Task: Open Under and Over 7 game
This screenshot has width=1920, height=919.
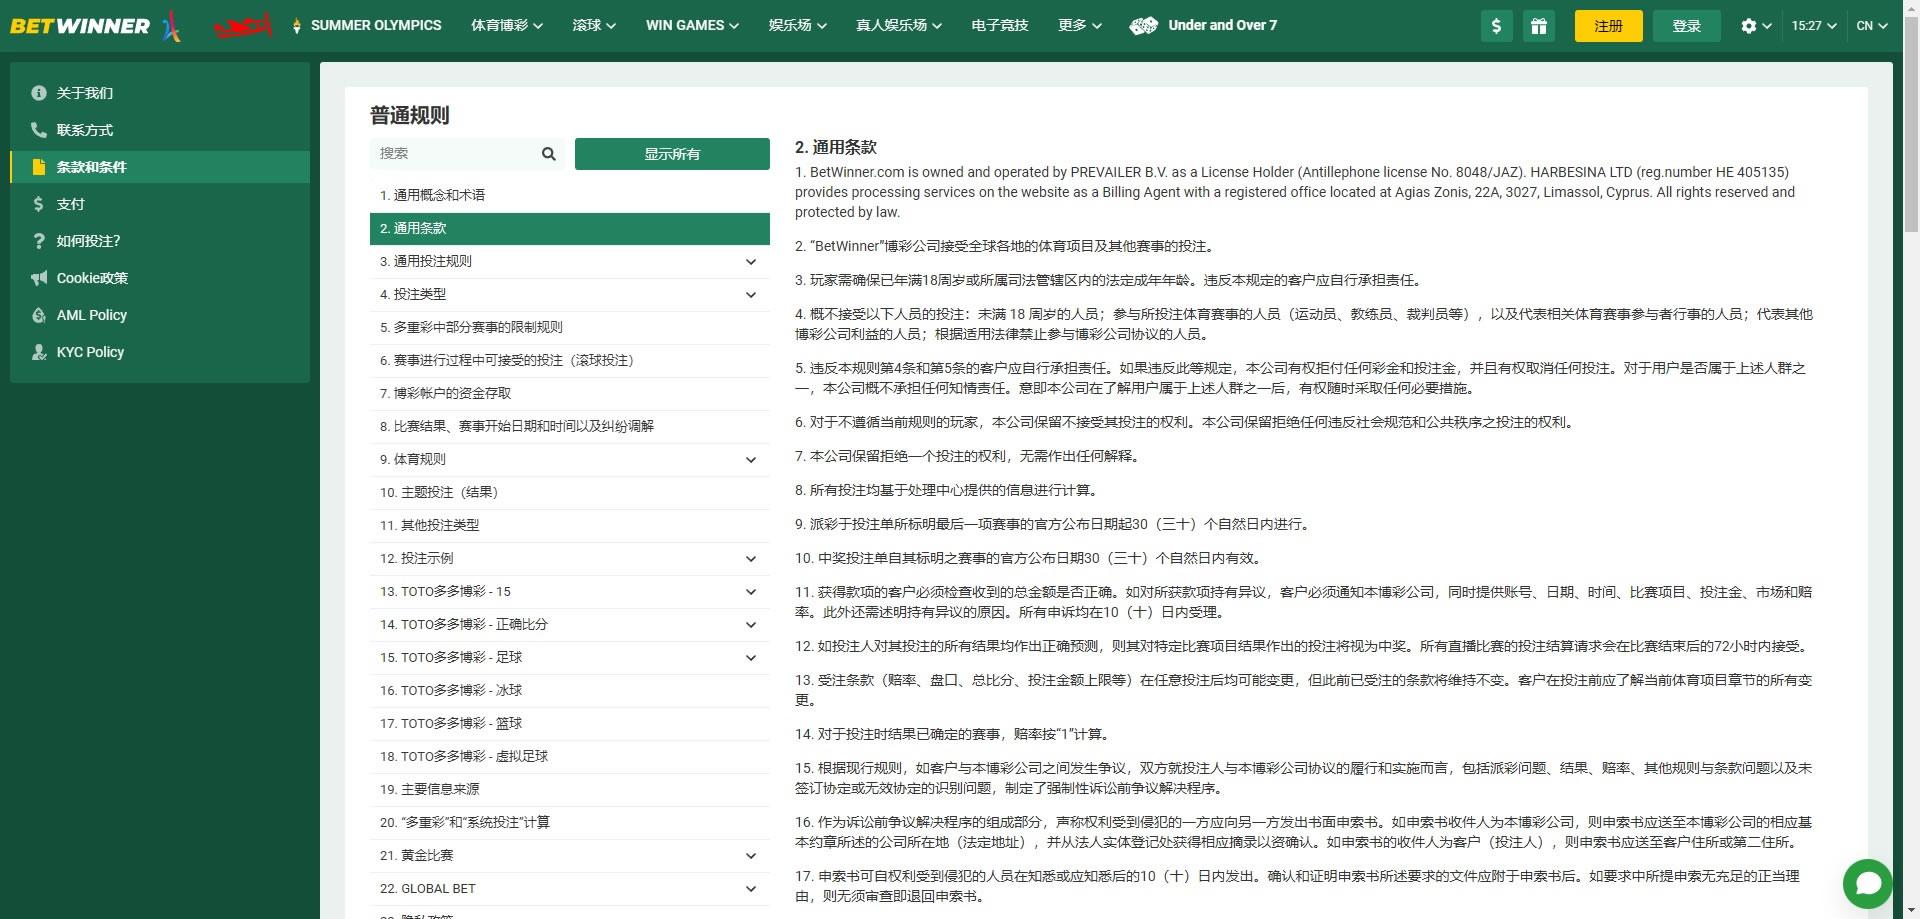Action: [x=1222, y=26]
